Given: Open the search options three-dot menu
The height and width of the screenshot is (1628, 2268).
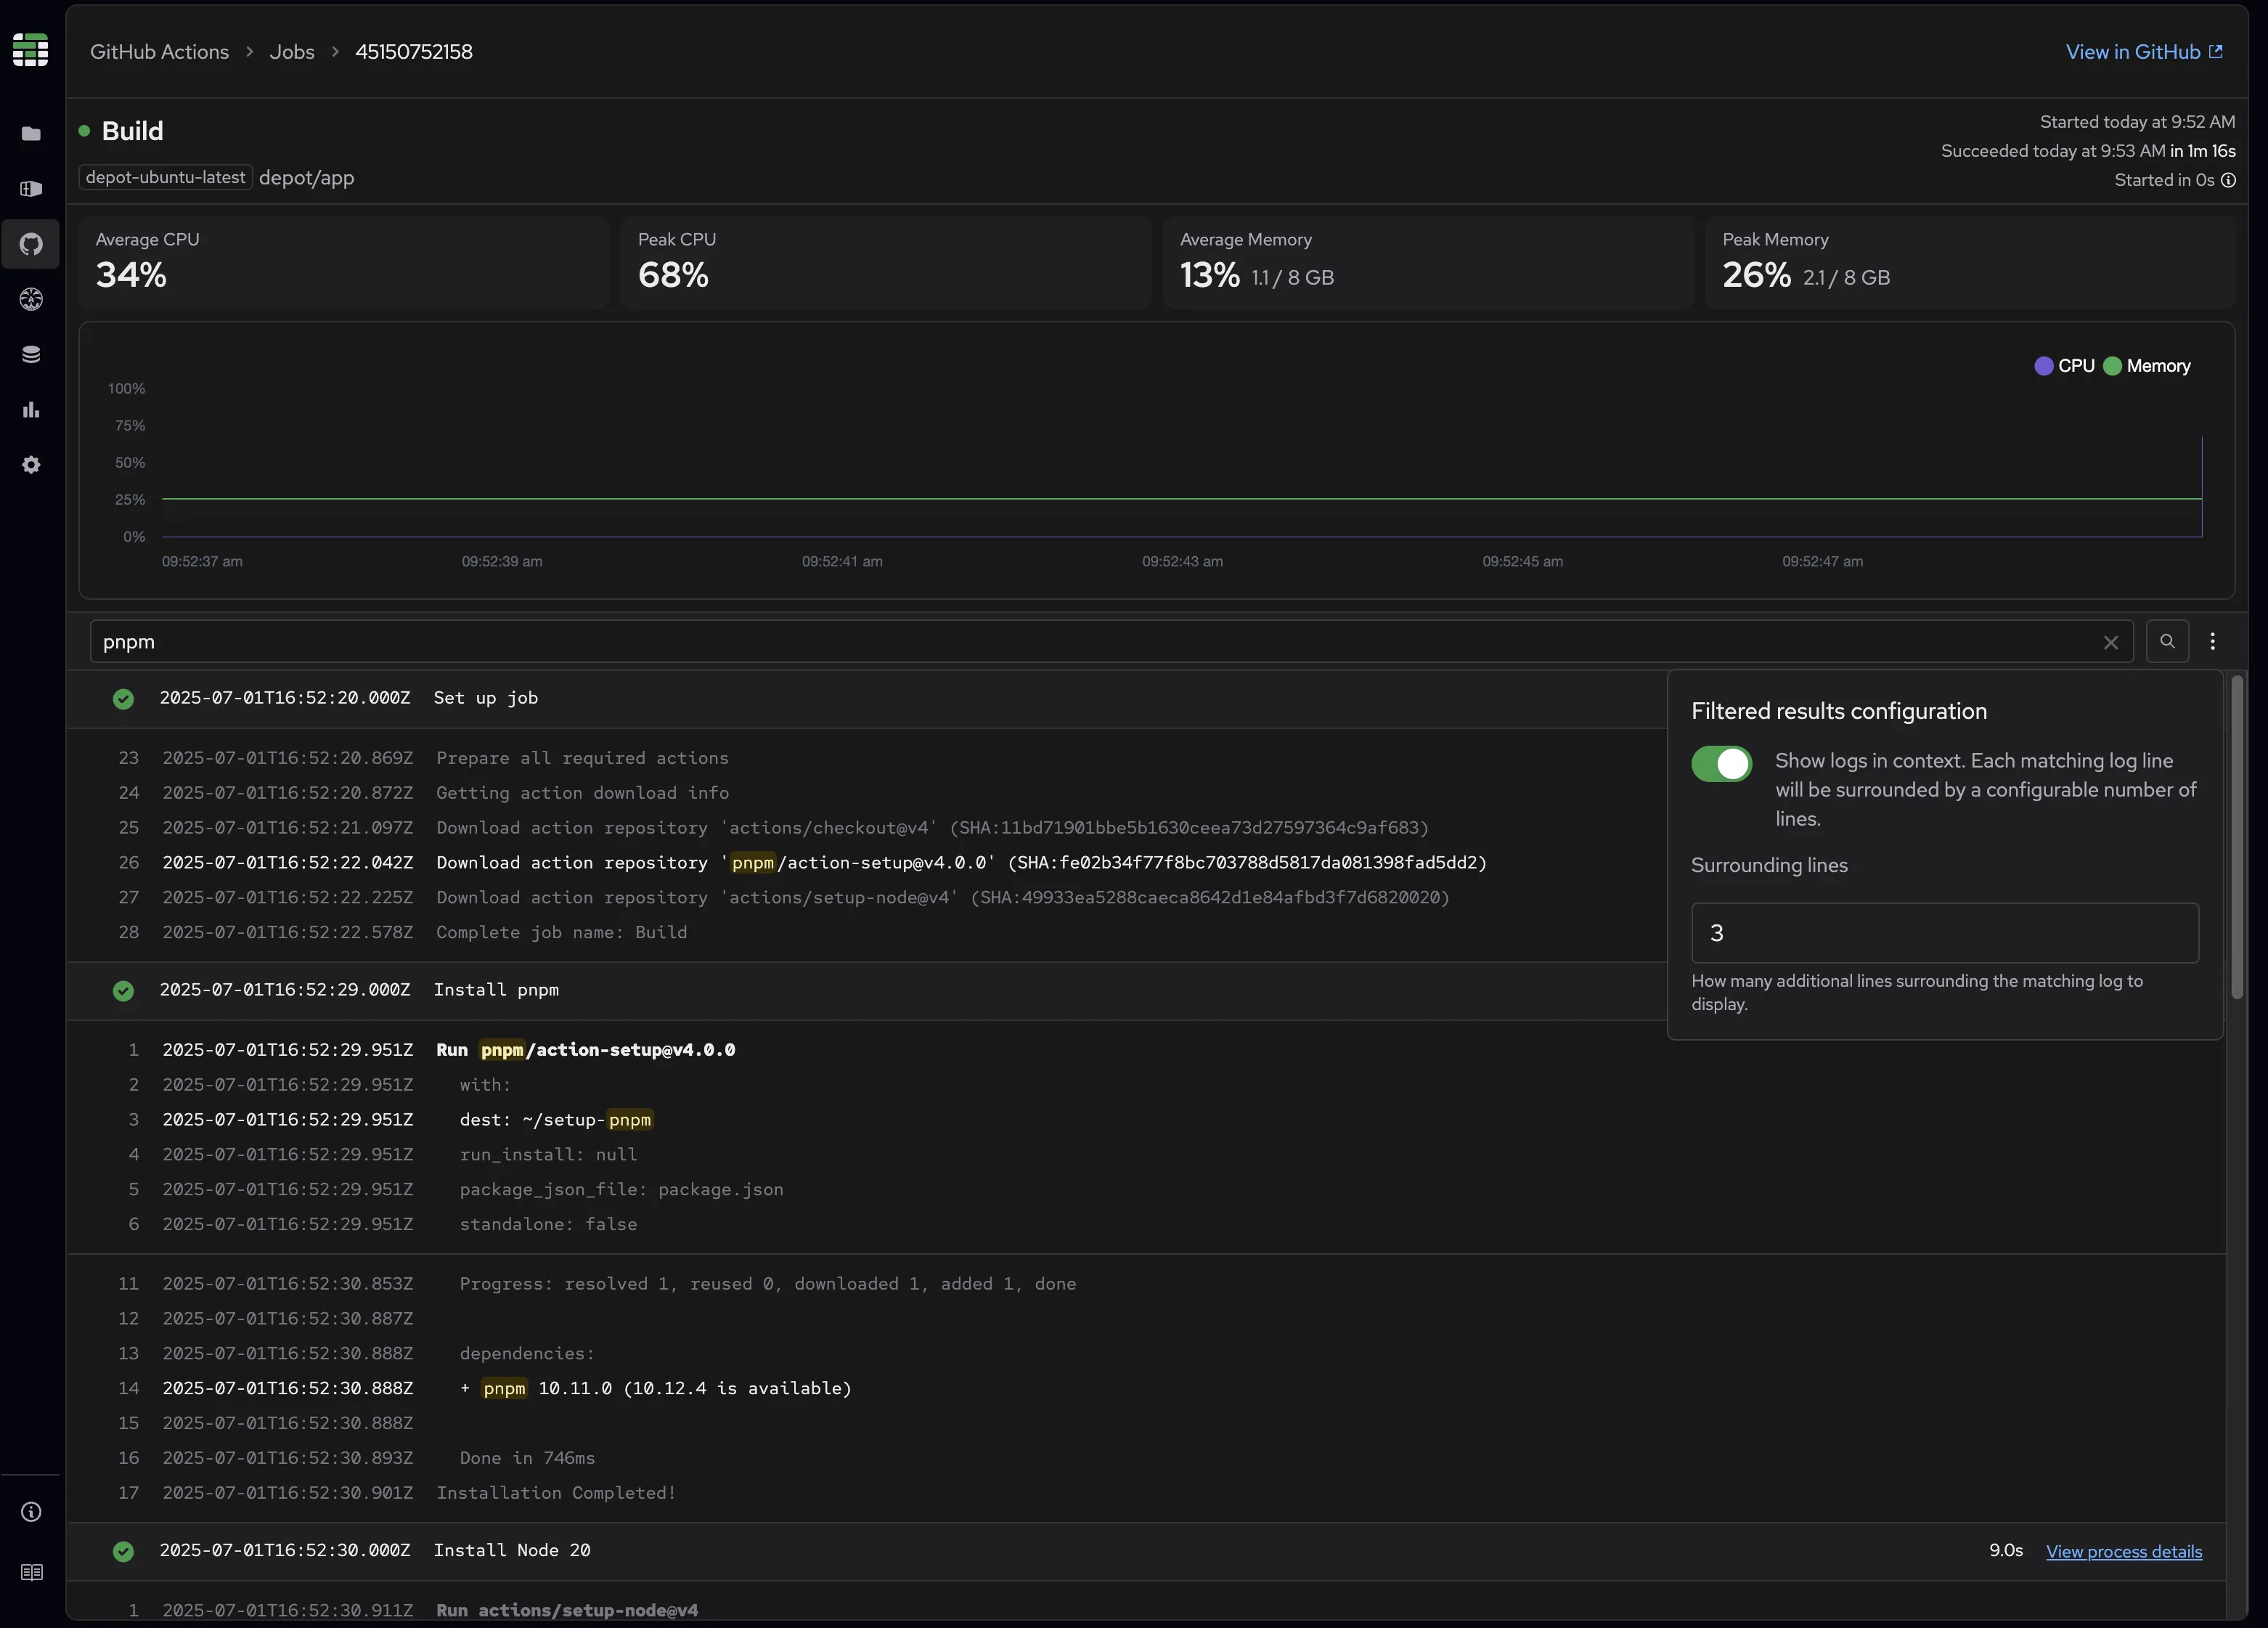Looking at the screenshot, I should tap(2213, 641).
